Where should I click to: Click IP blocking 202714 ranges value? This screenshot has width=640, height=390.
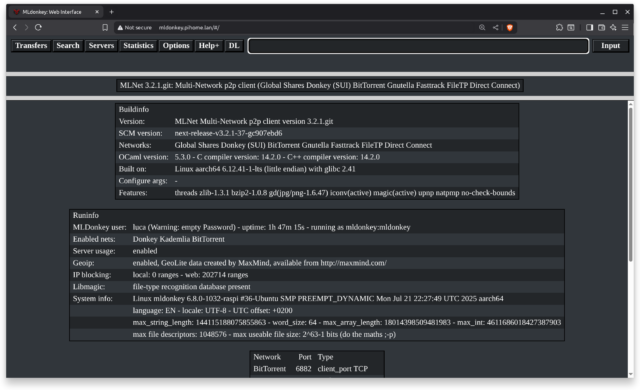pos(190,275)
